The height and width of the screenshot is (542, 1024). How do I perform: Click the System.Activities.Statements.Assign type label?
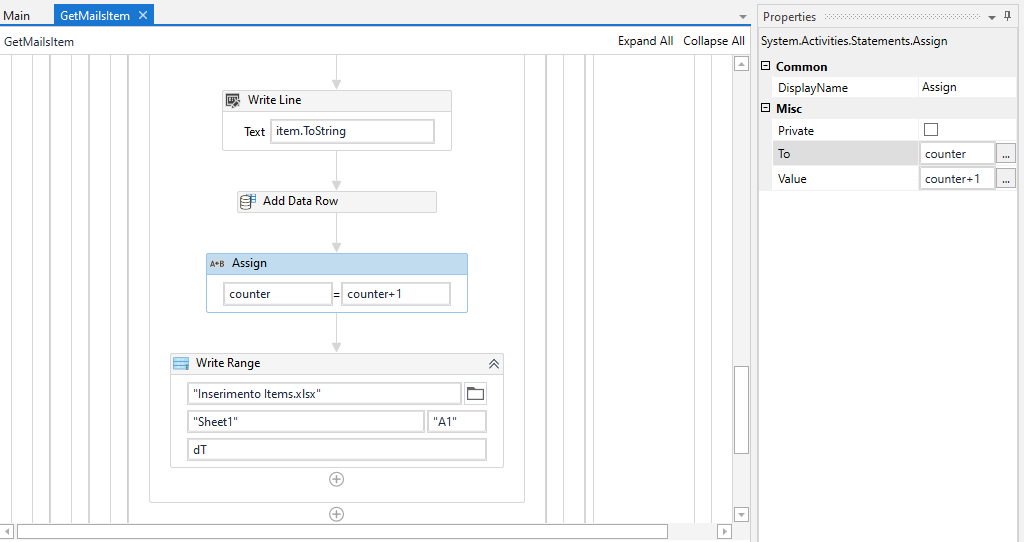[x=854, y=41]
